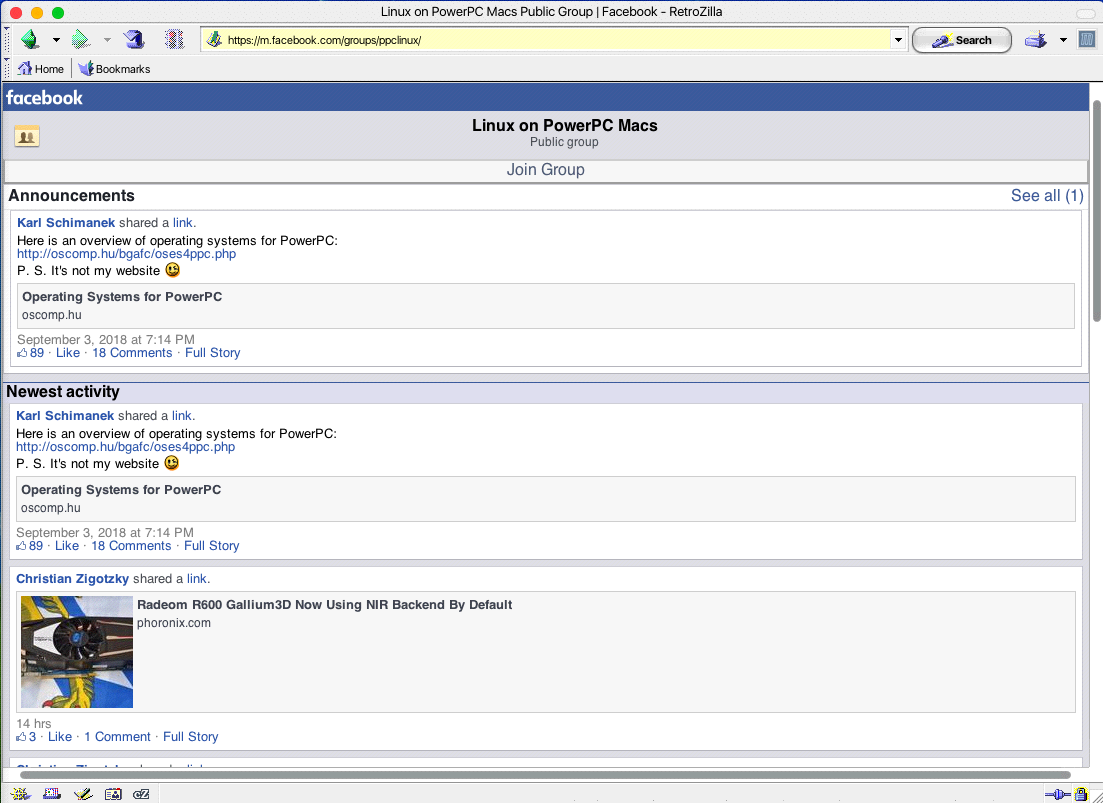Print the page with the printer icon
The height and width of the screenshot is (803, 1103).
click(1035, 40)
